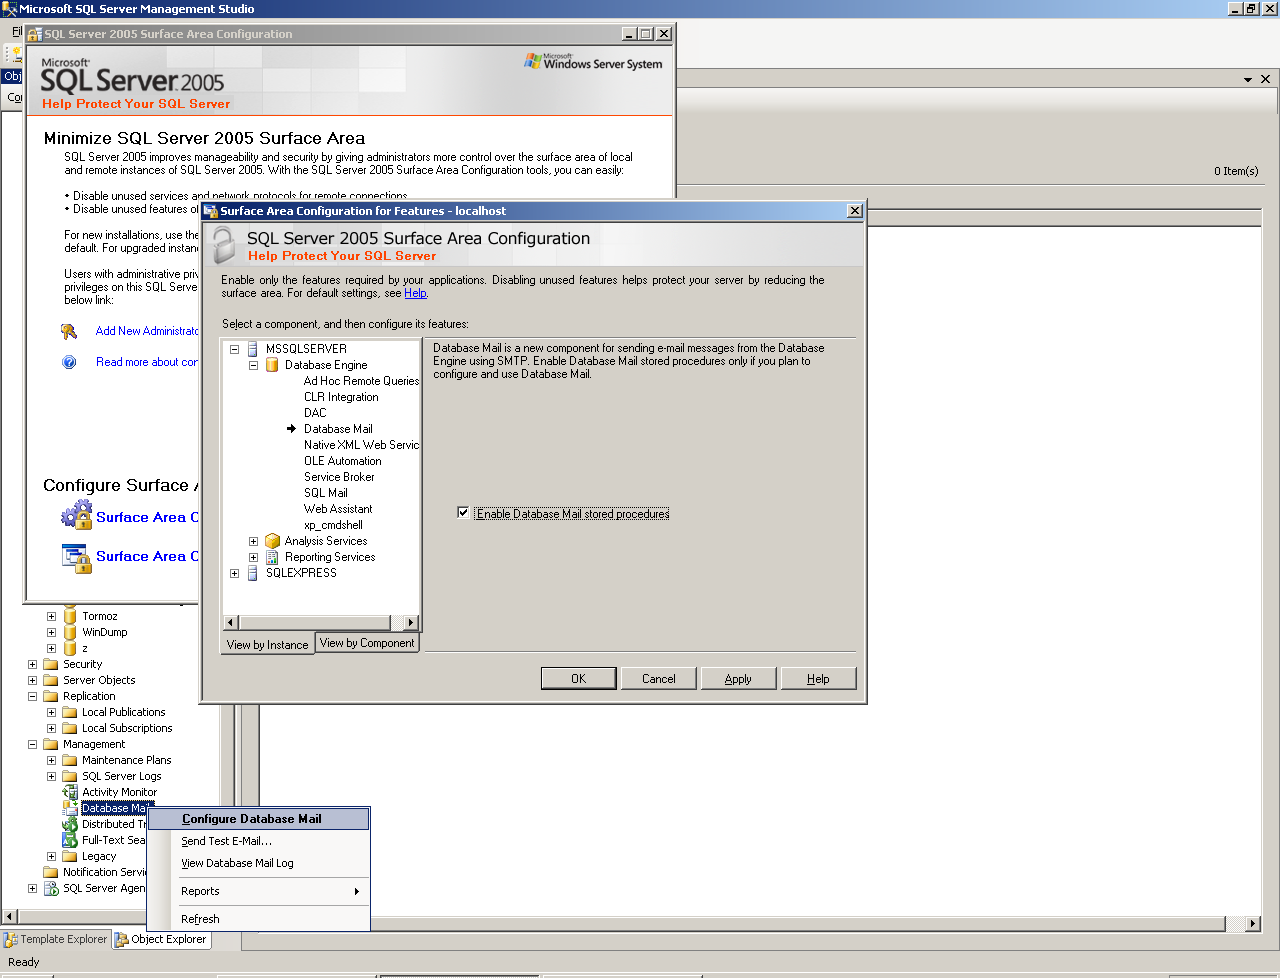Cancel the Features configuration dialog
The height and width of the screenshot is (978, 1280).
tap(658, 679)
